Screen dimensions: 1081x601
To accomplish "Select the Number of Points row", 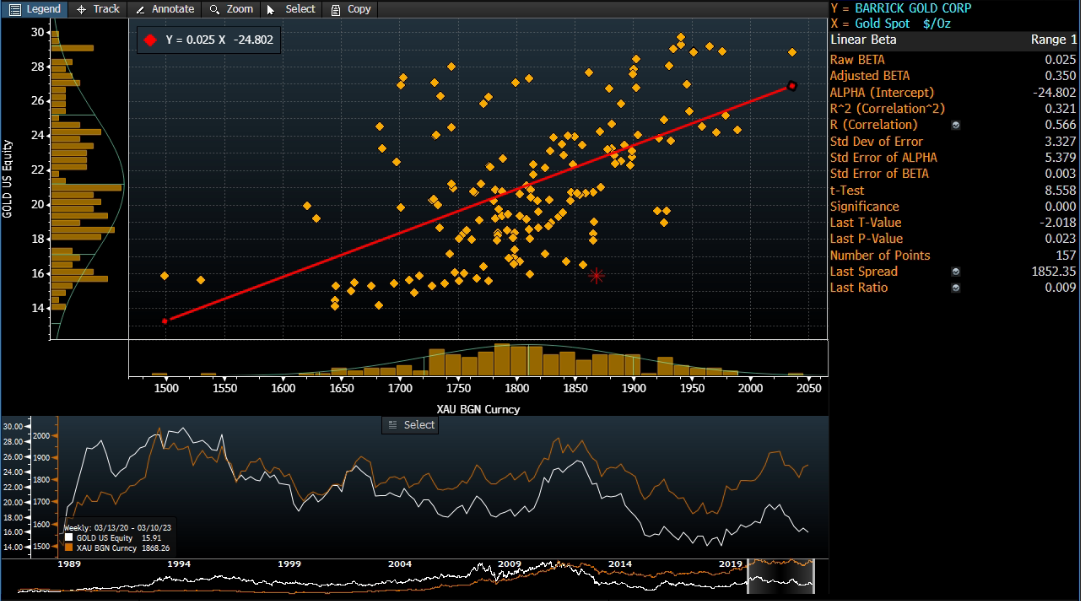I will coord(953,255).
